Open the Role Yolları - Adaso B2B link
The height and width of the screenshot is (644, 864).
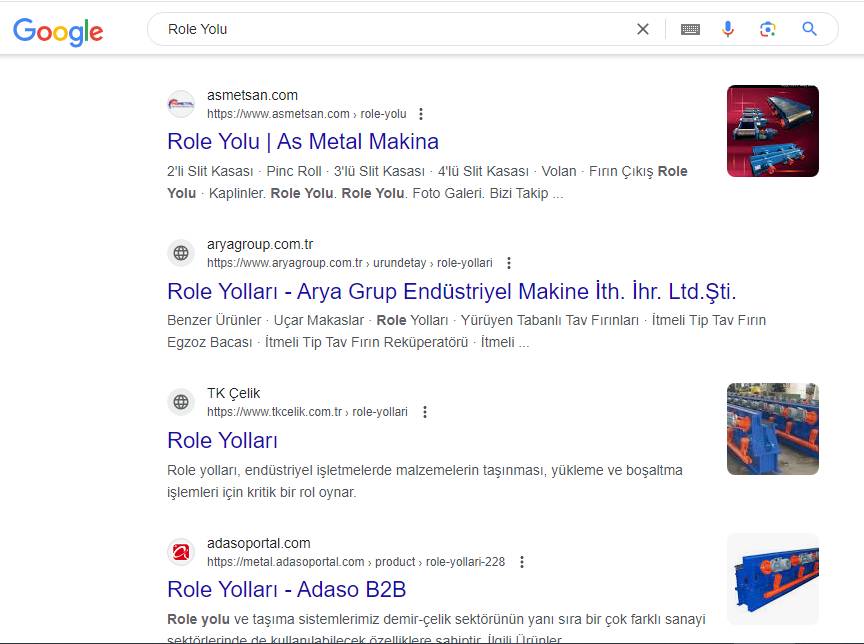[x=286, y=589]
